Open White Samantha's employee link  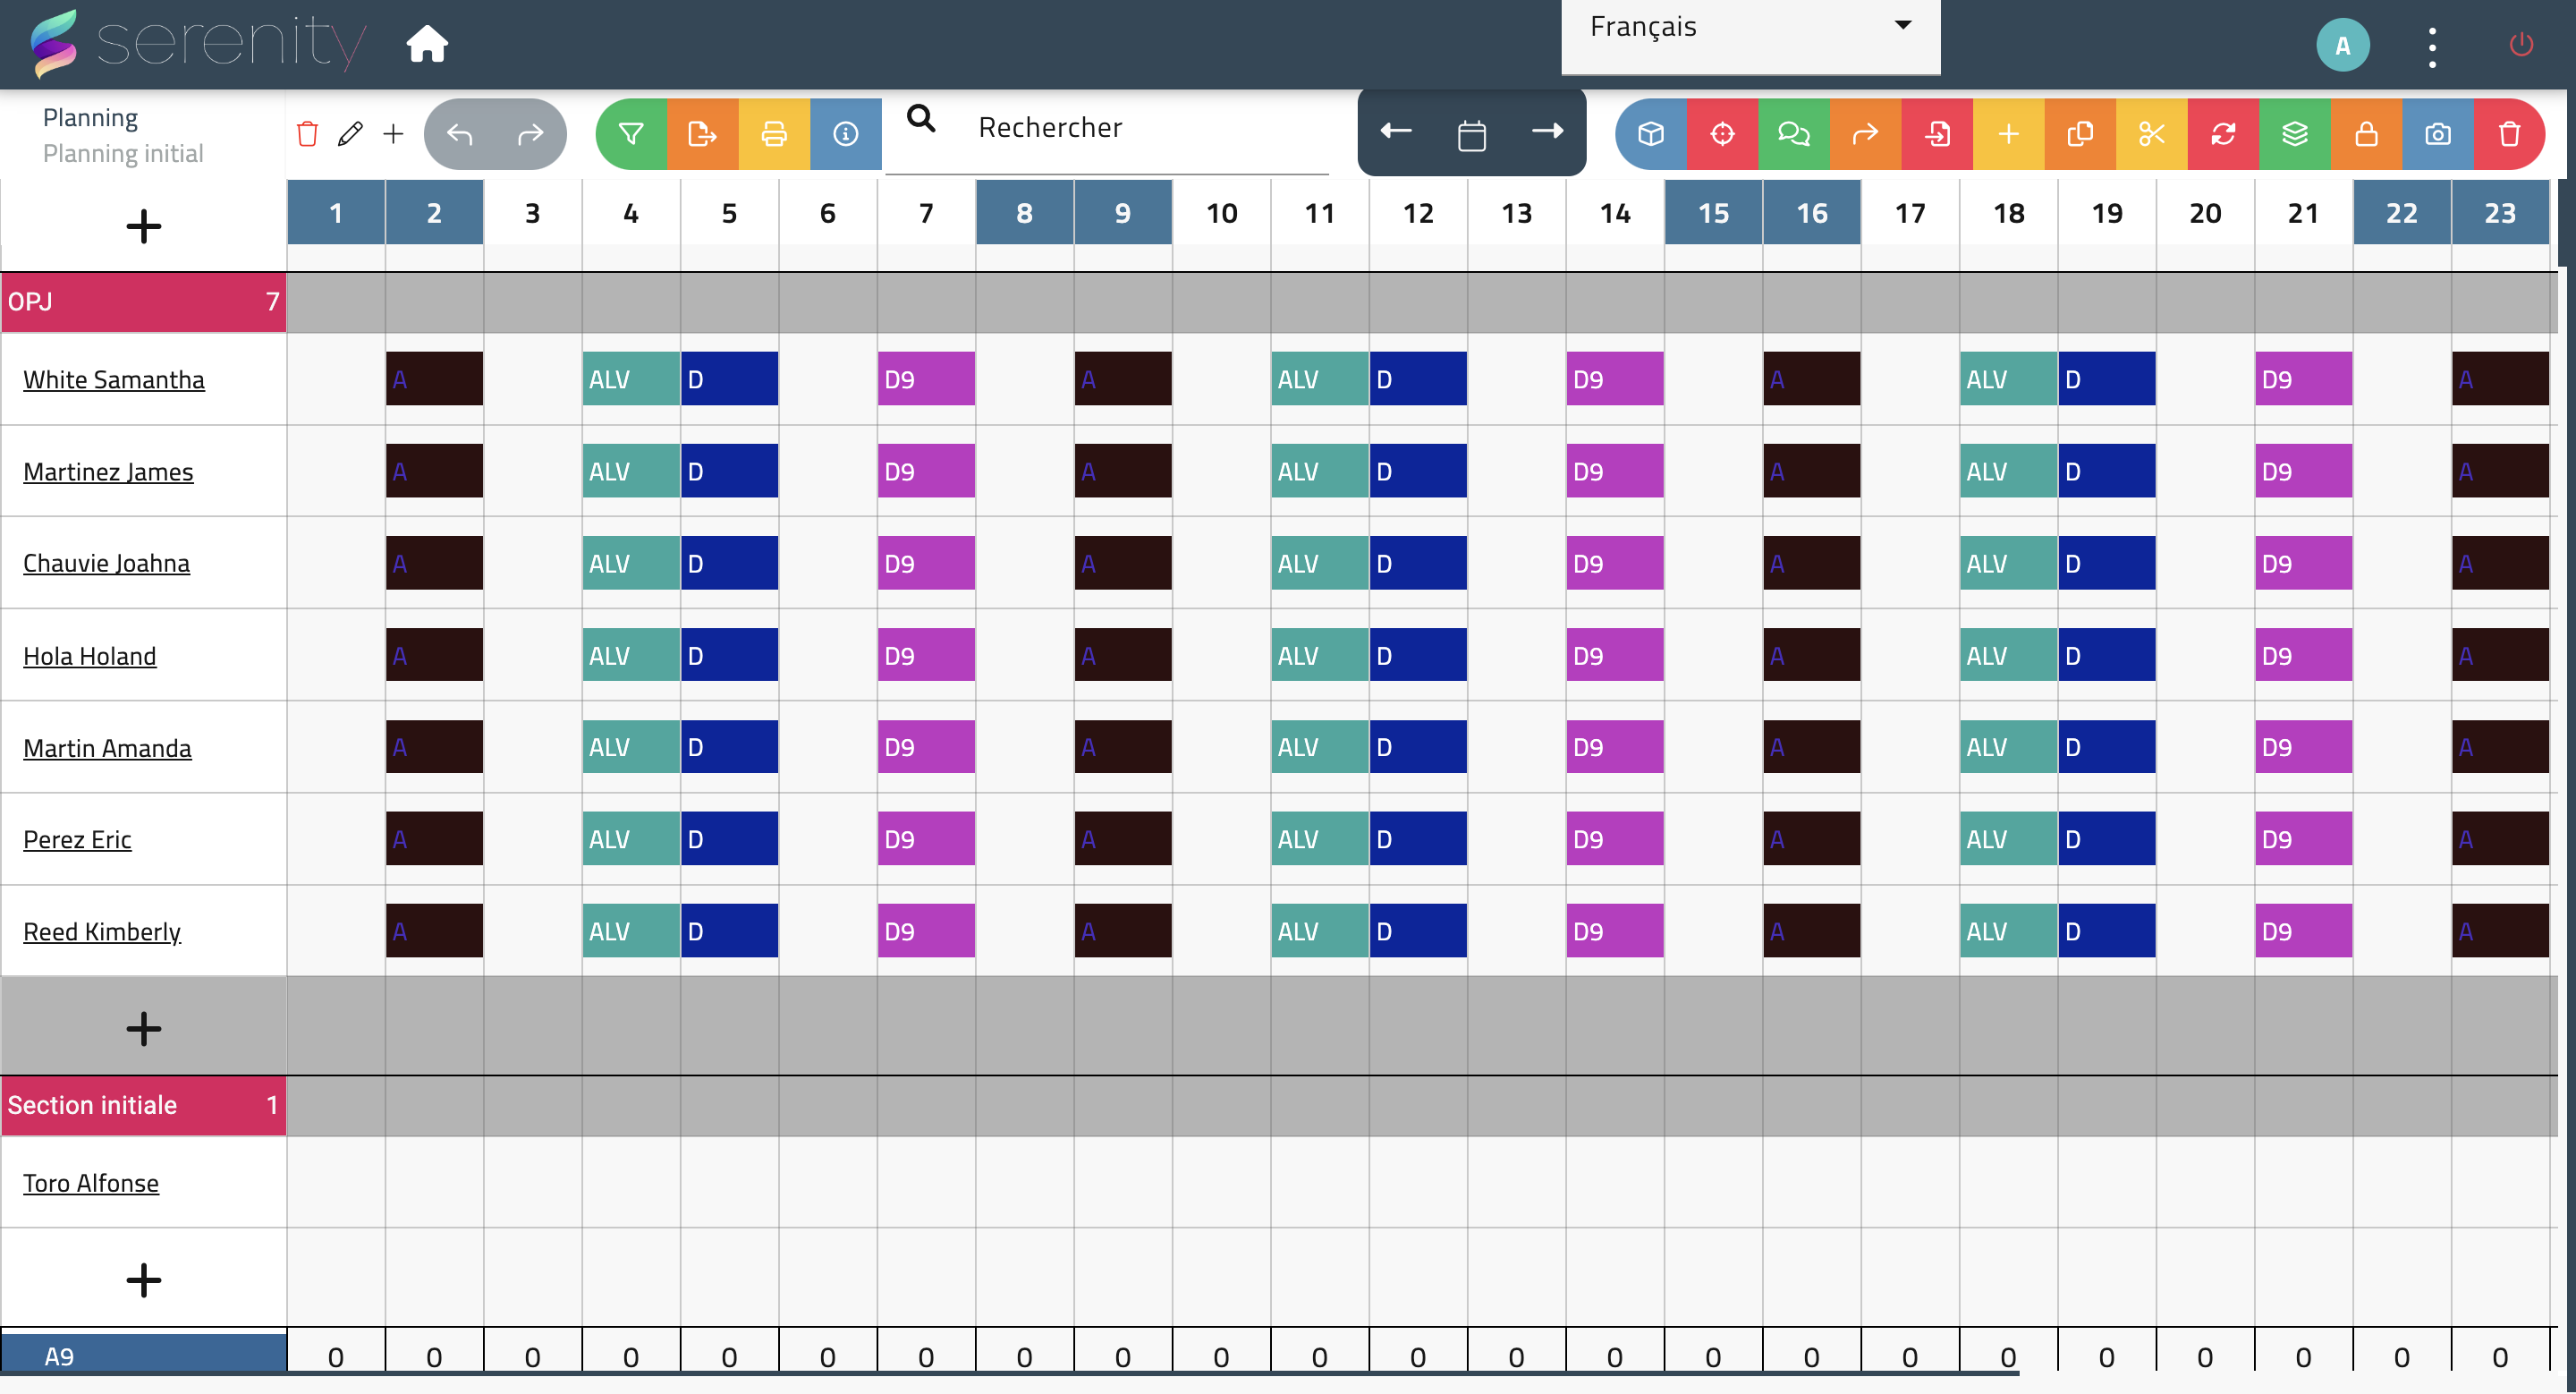pos(114,380)
